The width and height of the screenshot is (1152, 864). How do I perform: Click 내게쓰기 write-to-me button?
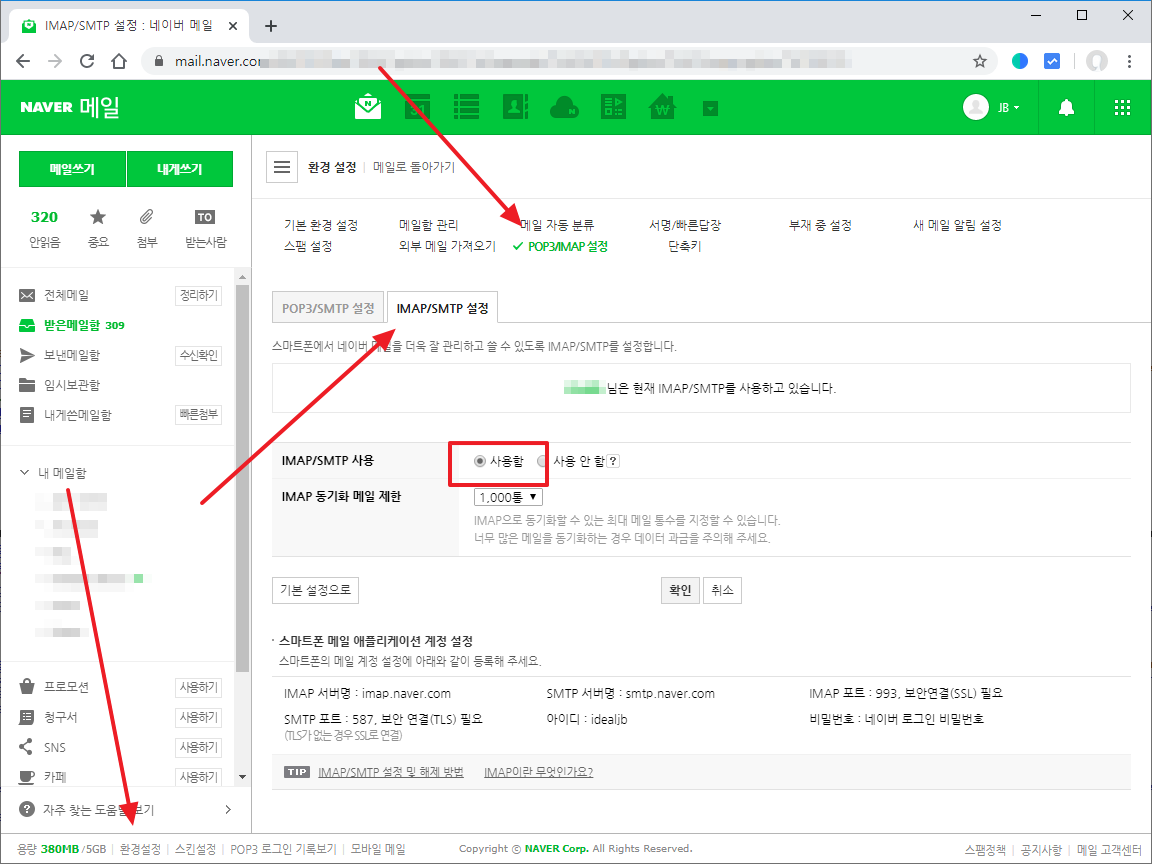point(180,169)
